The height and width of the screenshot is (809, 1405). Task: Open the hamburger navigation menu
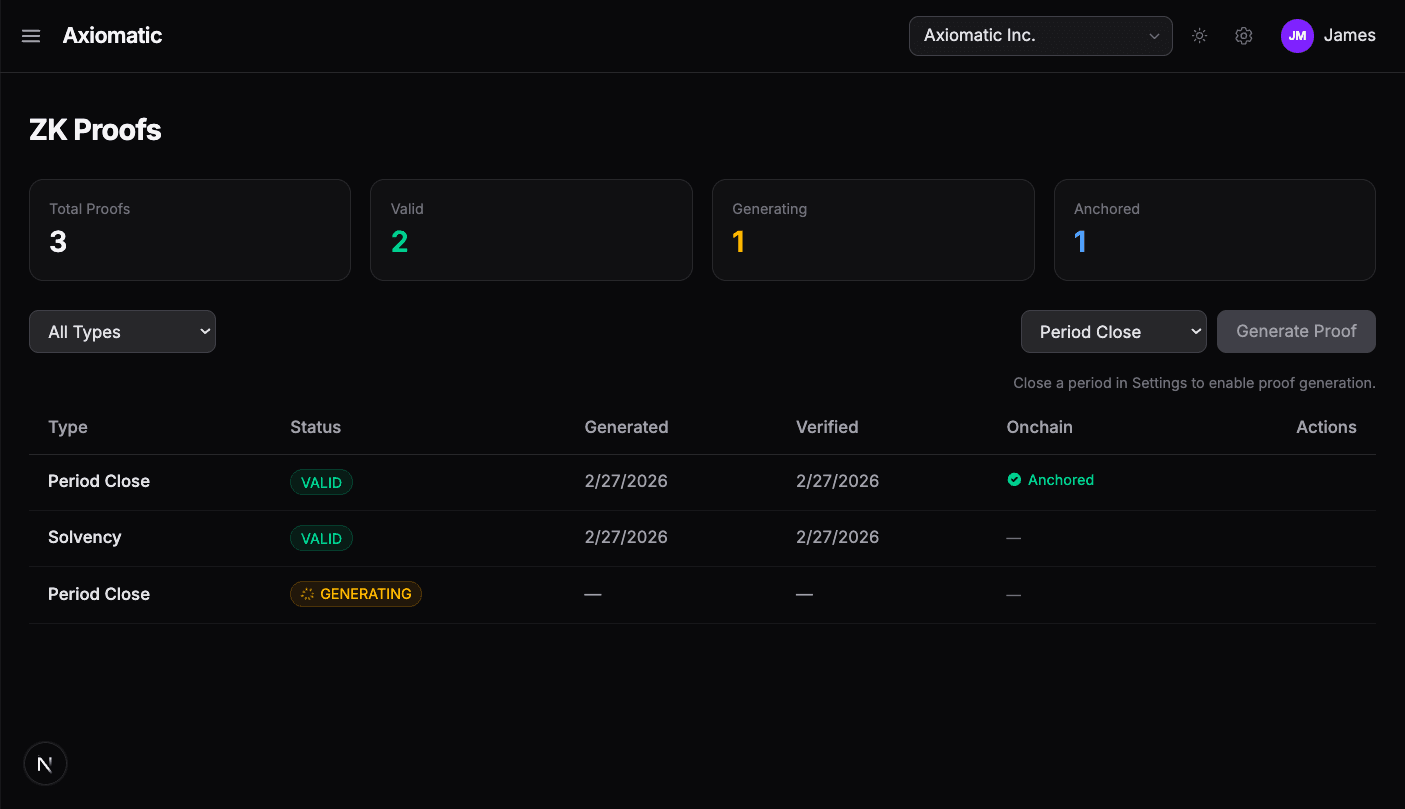pyautogui.click(x=30, y=35)
